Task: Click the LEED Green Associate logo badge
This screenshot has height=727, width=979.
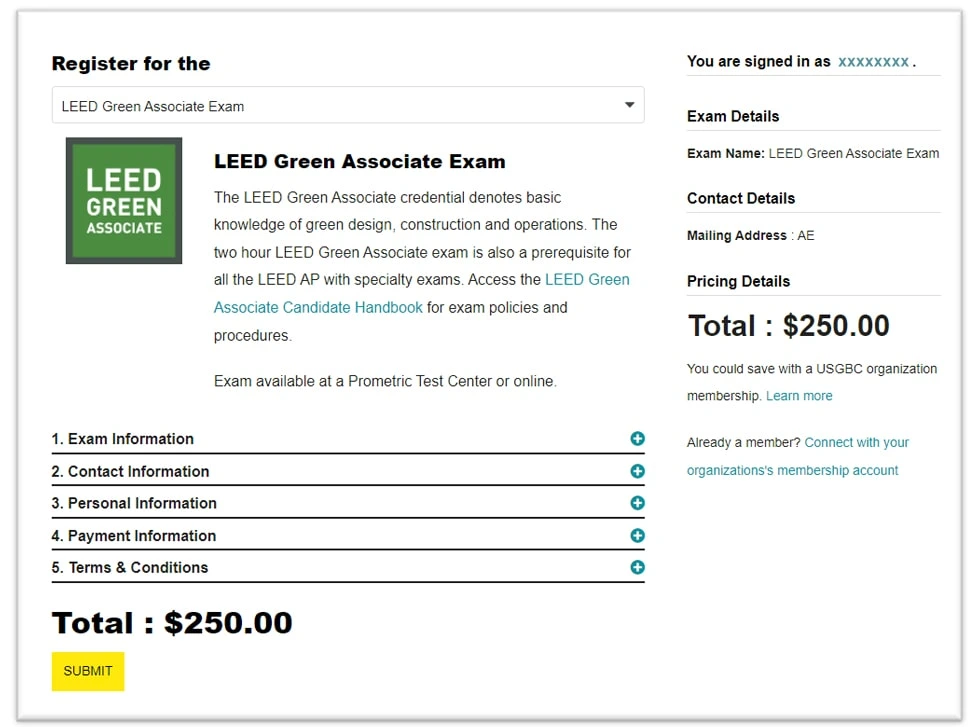Action: coord(124,200)
